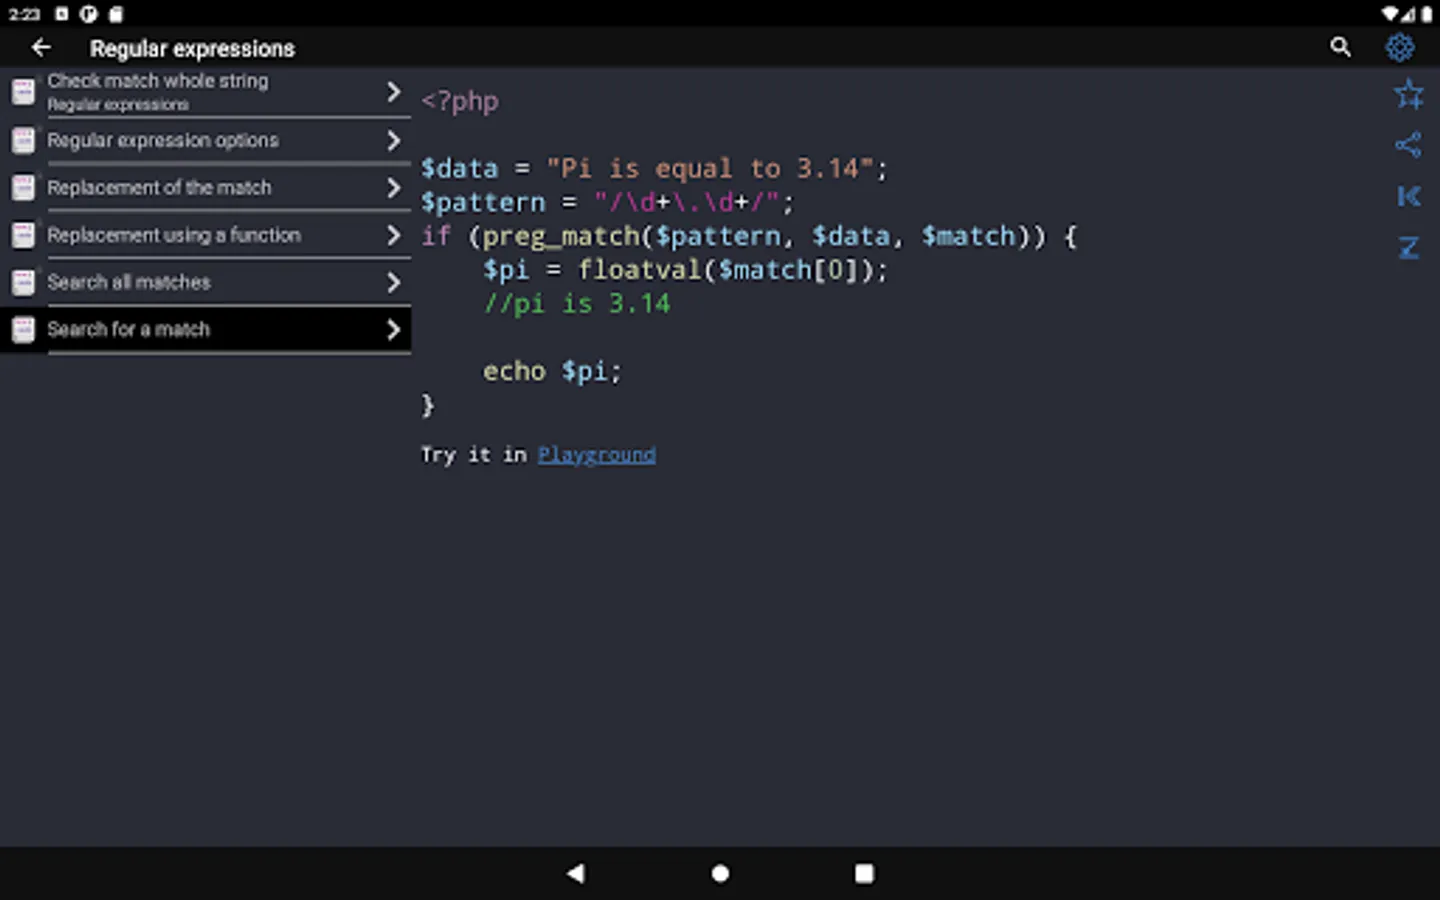
Task: Bookmark this snippet with the star icon
Action: pyautogui.click(x=1409, y=94)
